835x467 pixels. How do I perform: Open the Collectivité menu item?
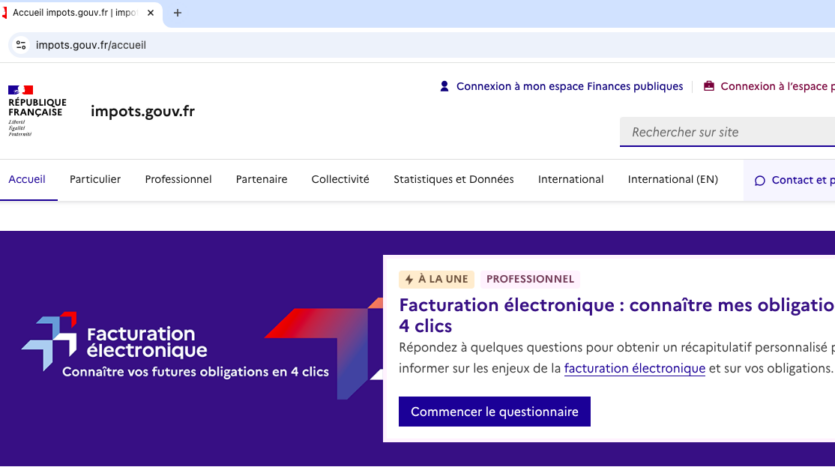(340, 180)
